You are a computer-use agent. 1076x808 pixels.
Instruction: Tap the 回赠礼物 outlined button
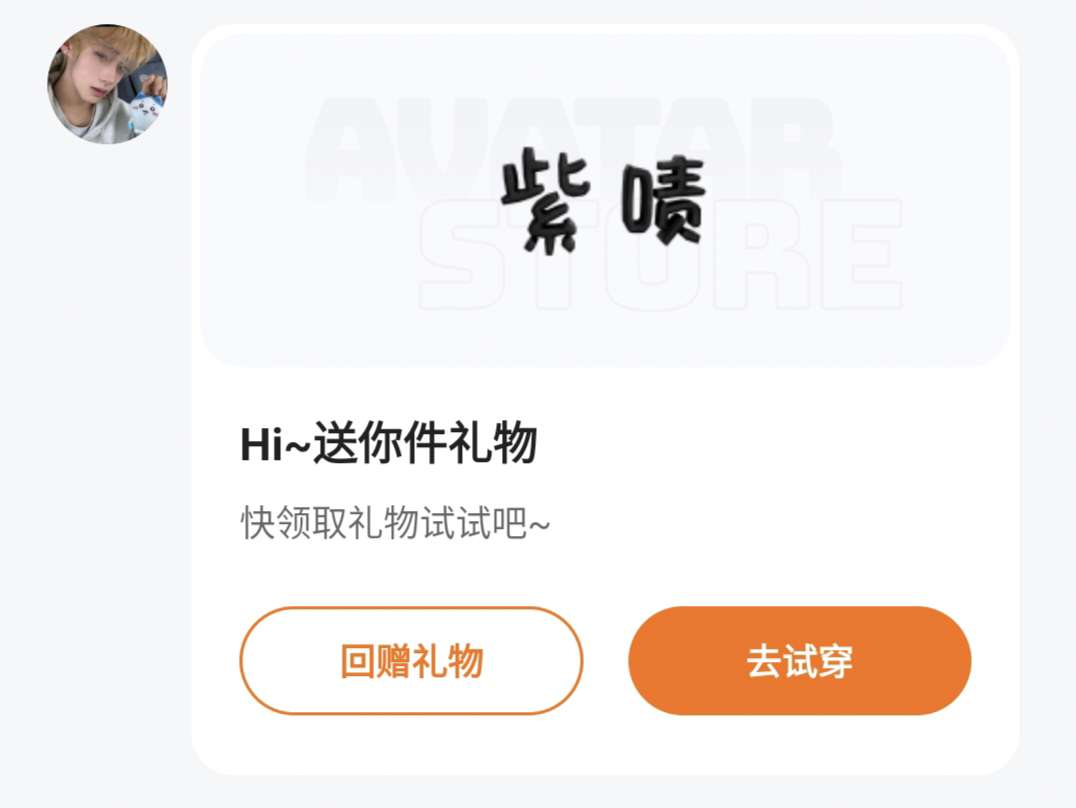pos(411,660)
